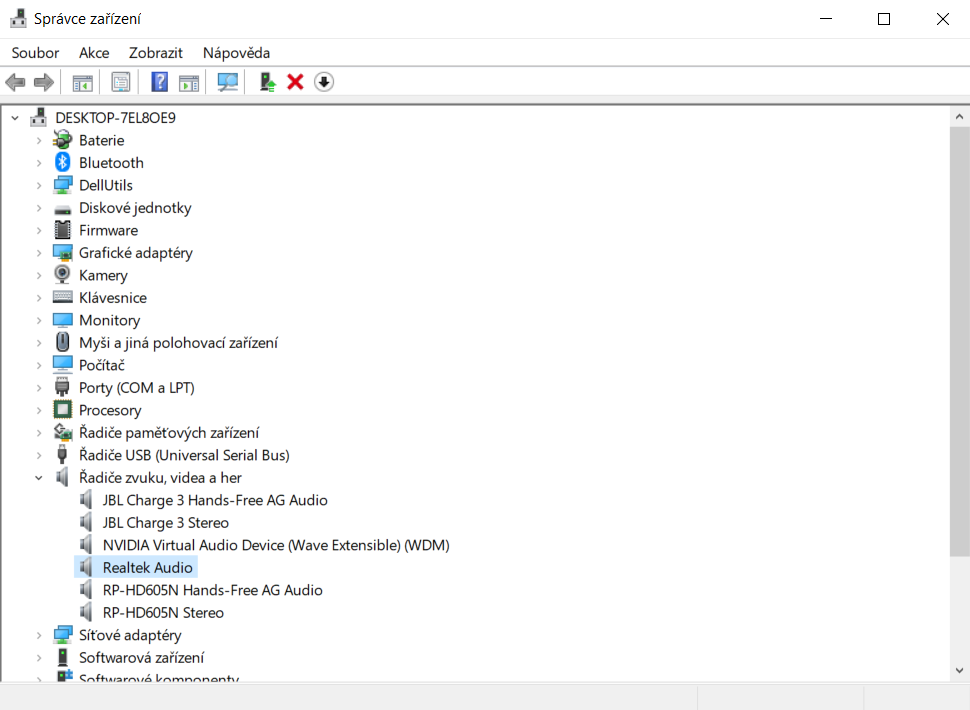Collapse Řadiče zvuku, videa a her

[x=39, y=477]
